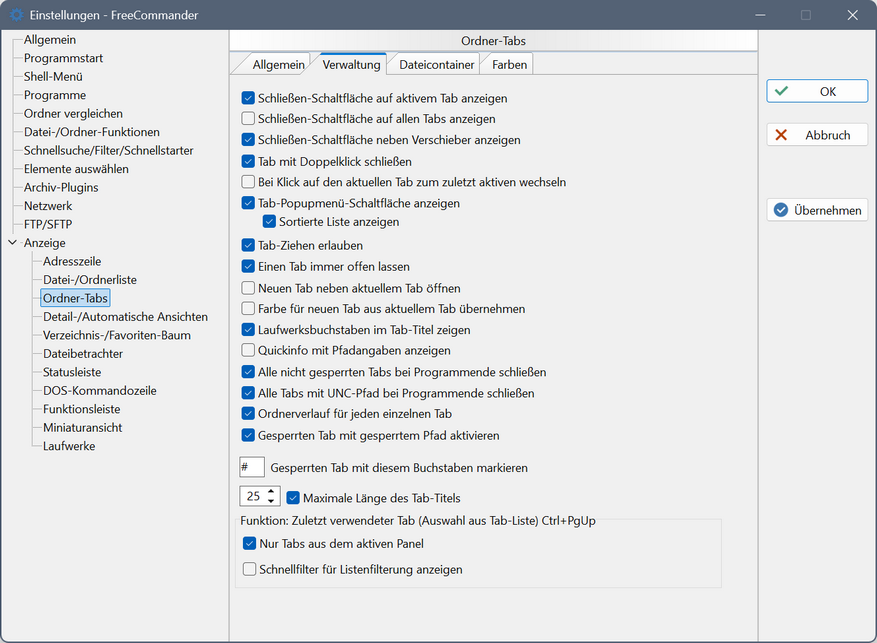Uncheck Sortierte Liste anzeigen
Viewport: 877px width, 643px height.
(x=269, y=222)
